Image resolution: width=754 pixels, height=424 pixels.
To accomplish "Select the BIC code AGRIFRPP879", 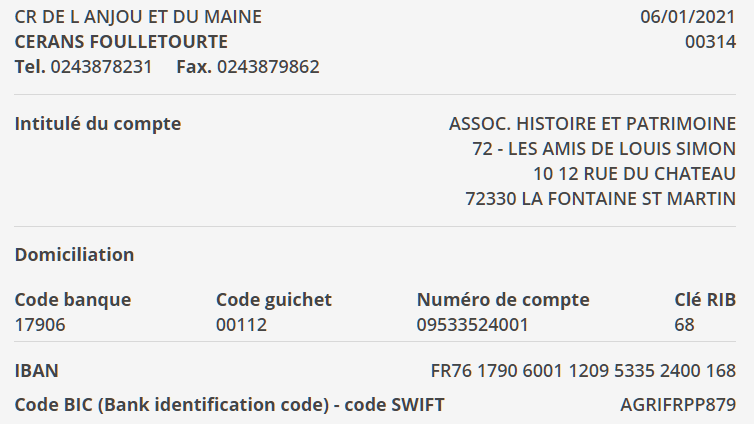I will tap(678, 405).
